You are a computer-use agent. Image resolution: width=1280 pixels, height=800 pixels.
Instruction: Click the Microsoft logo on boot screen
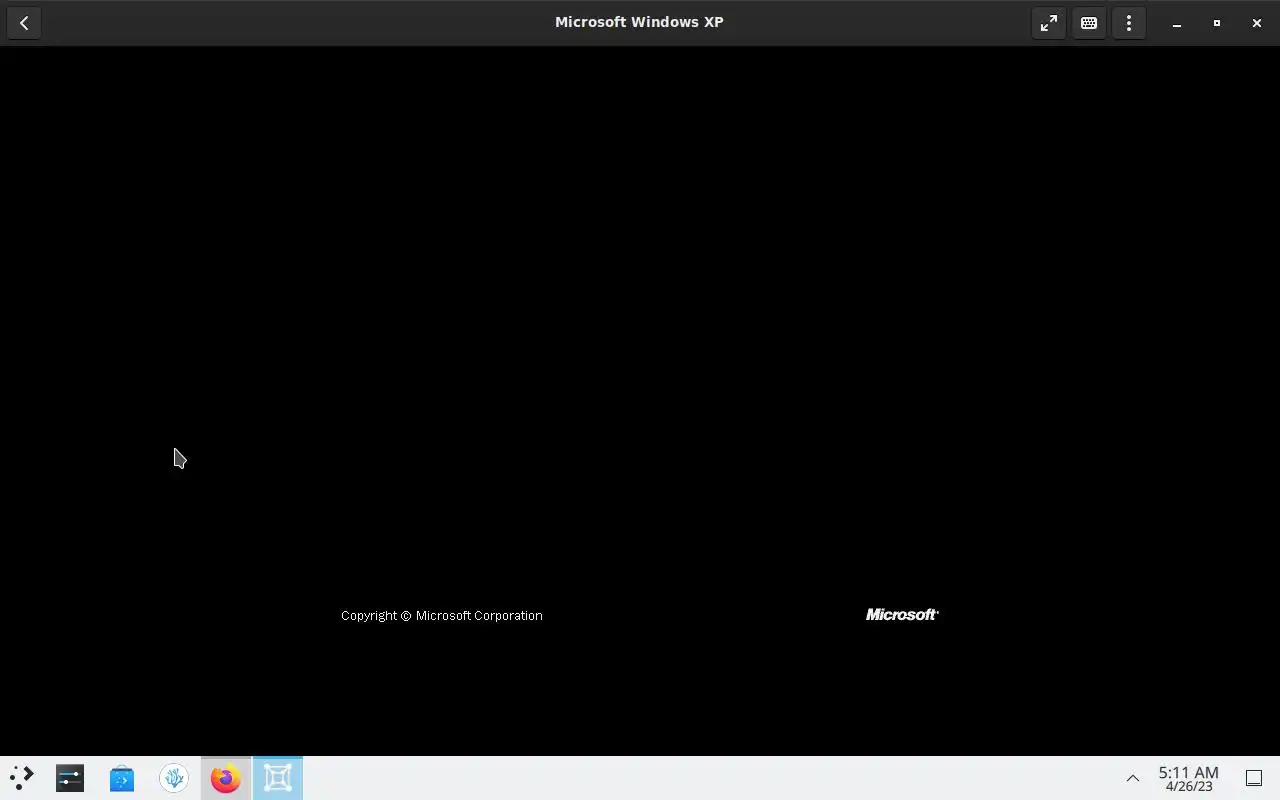(x=902, y=615)
